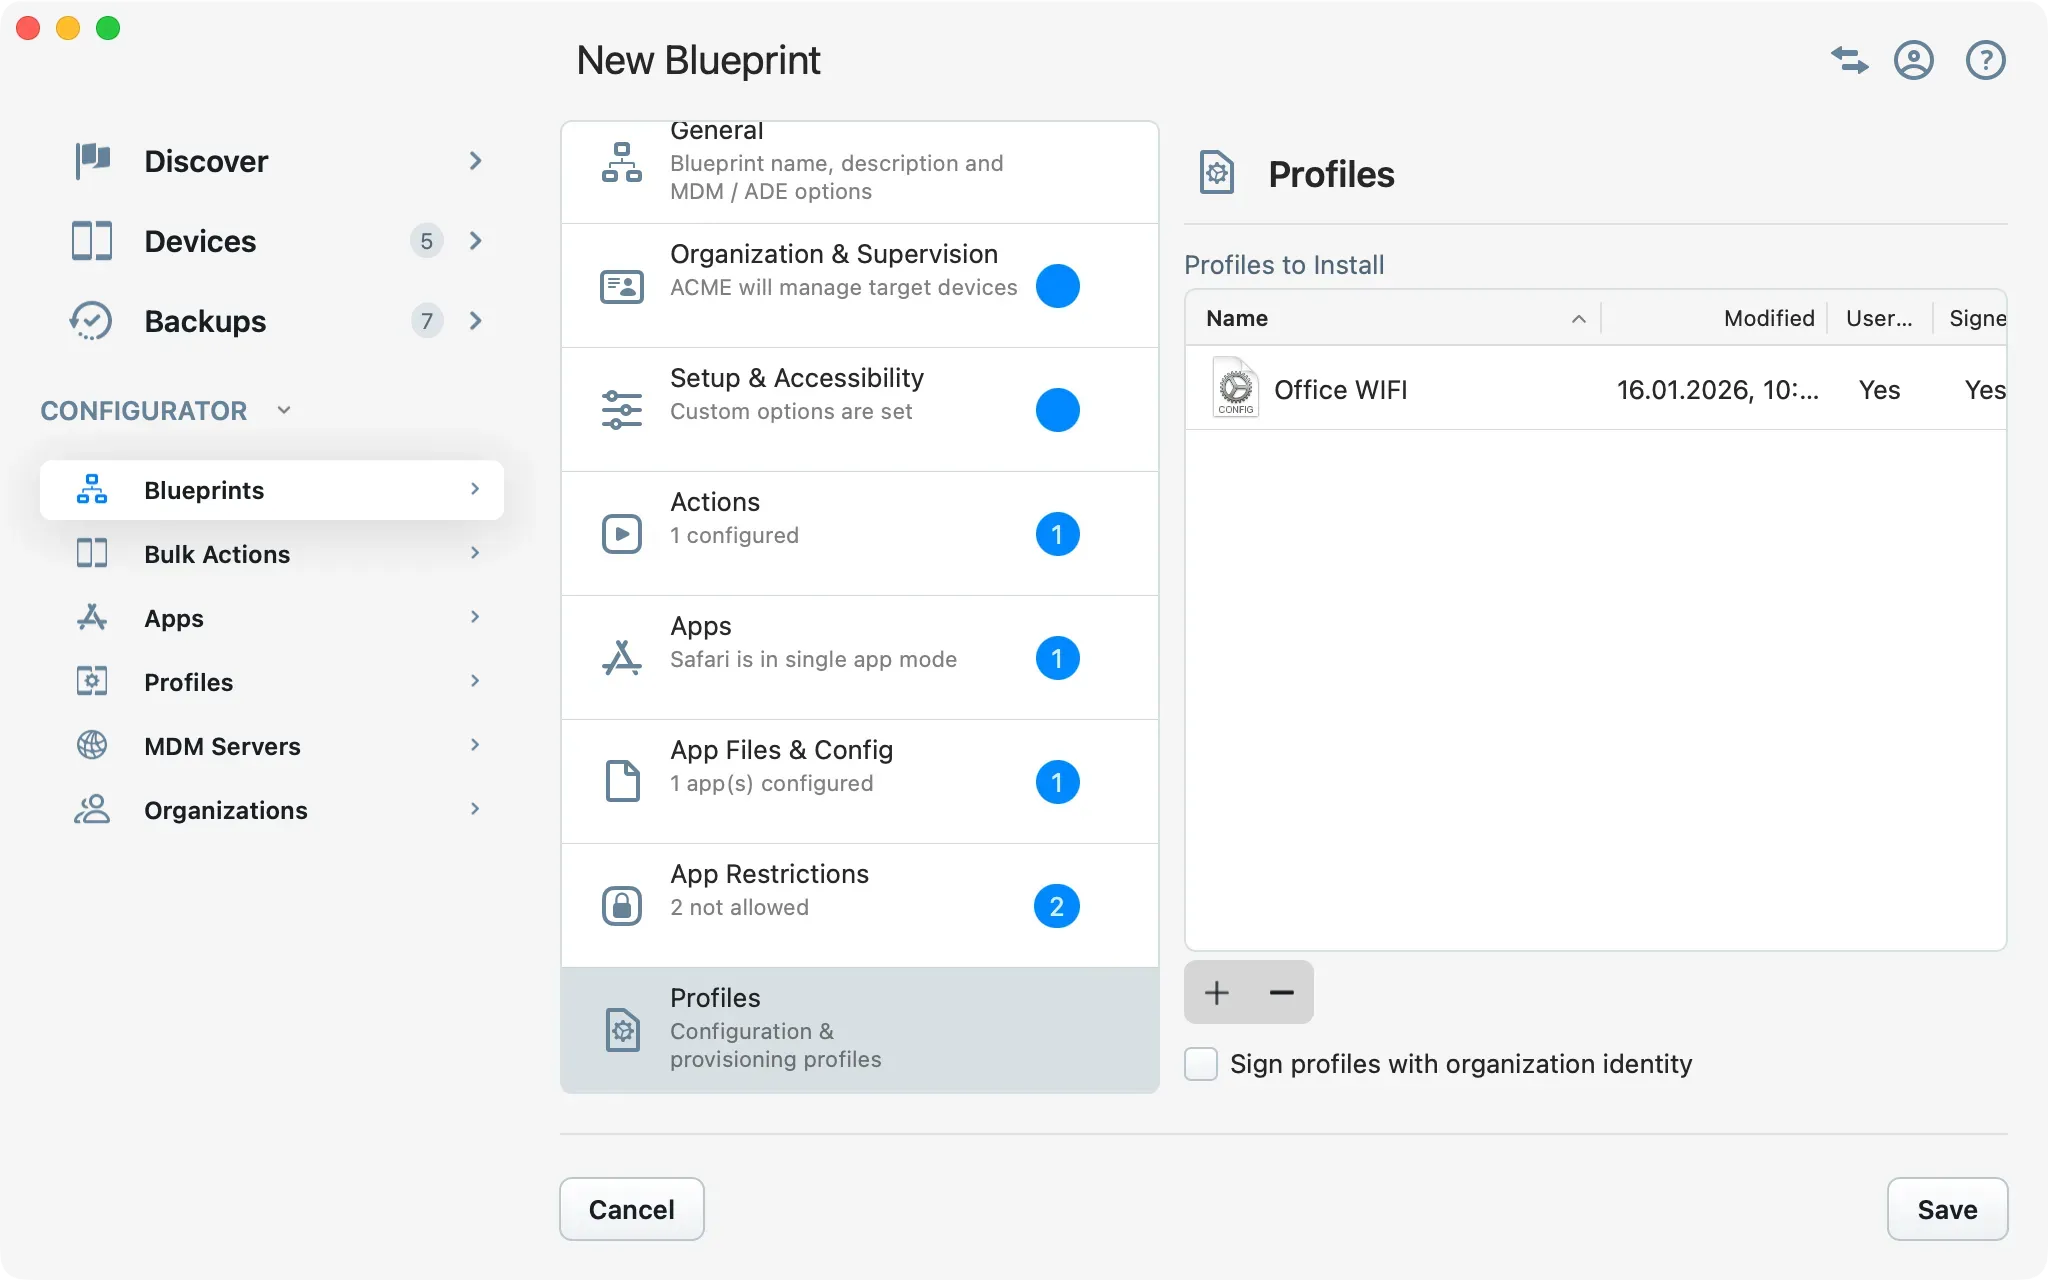Select the MDM Servers globe icon
Screen dimensions: 2048x1280
pos(91,745)
